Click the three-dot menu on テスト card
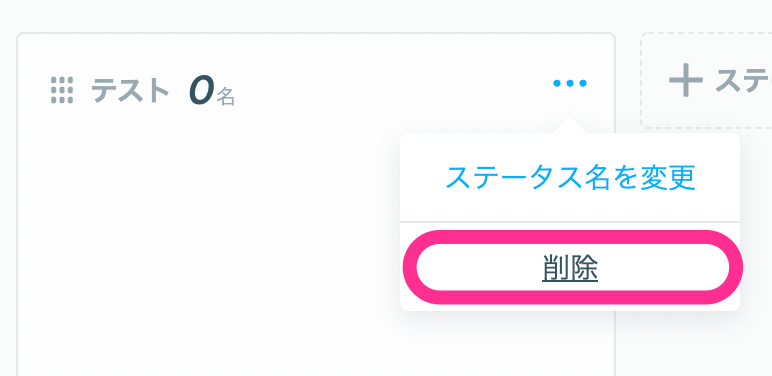Viewport: 772px width, 376px height. click(x=570, y=83)
